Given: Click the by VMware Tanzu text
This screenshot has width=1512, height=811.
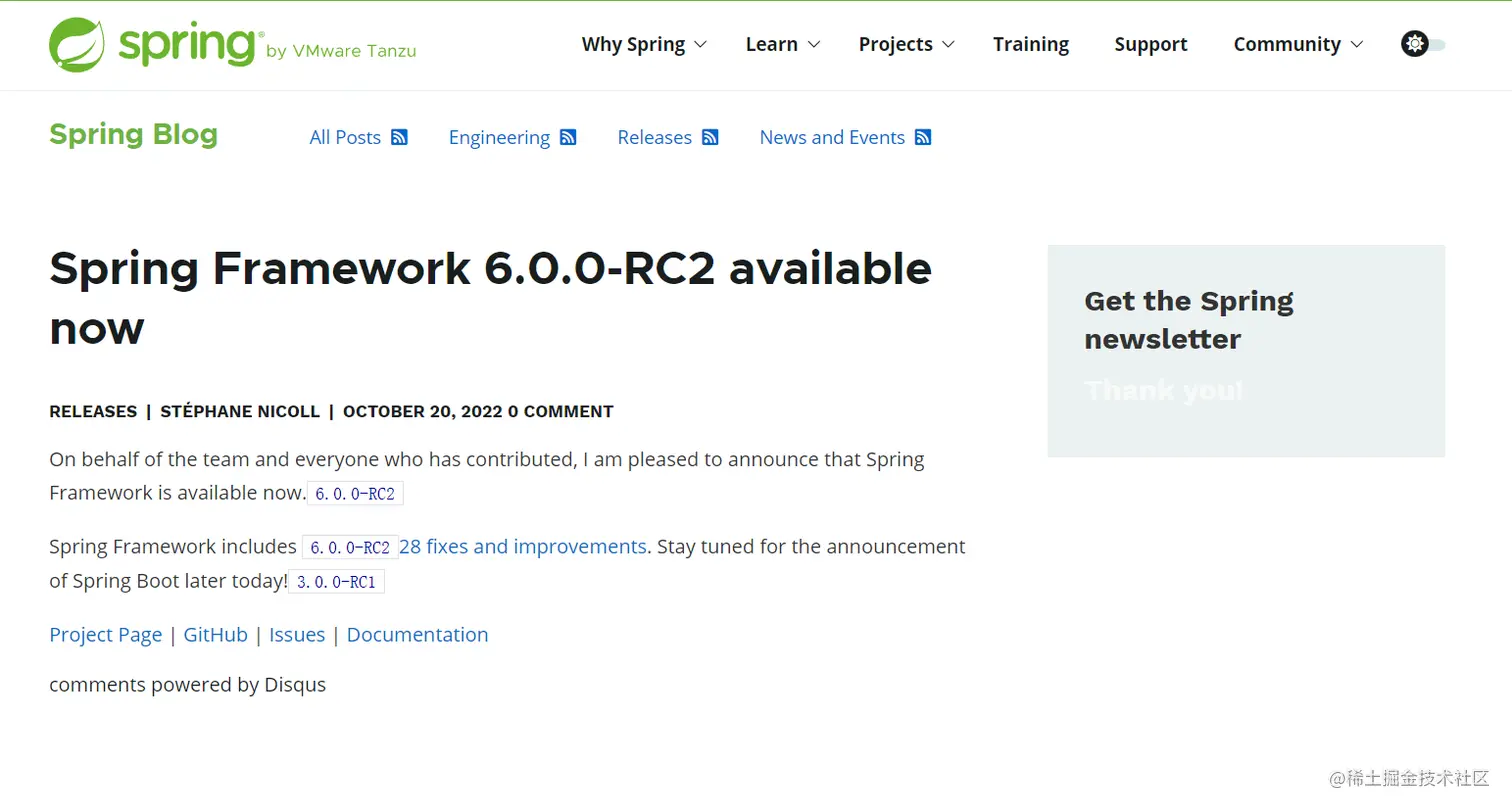Looking at the screenshot, I should pos(341,51).
